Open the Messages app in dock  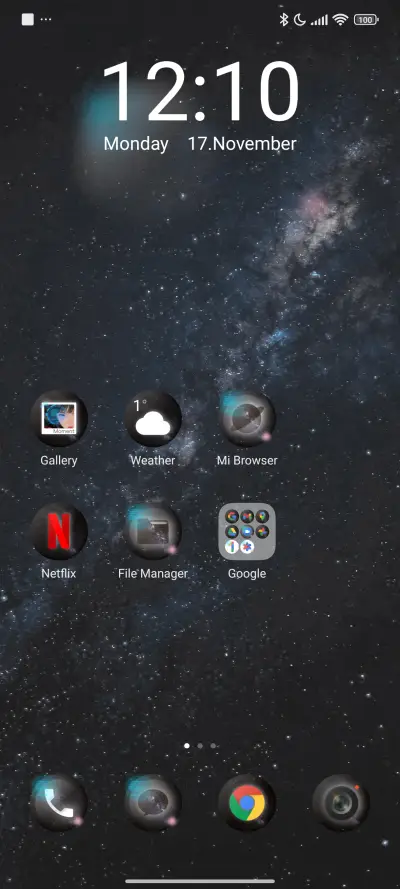coord(153,803)
